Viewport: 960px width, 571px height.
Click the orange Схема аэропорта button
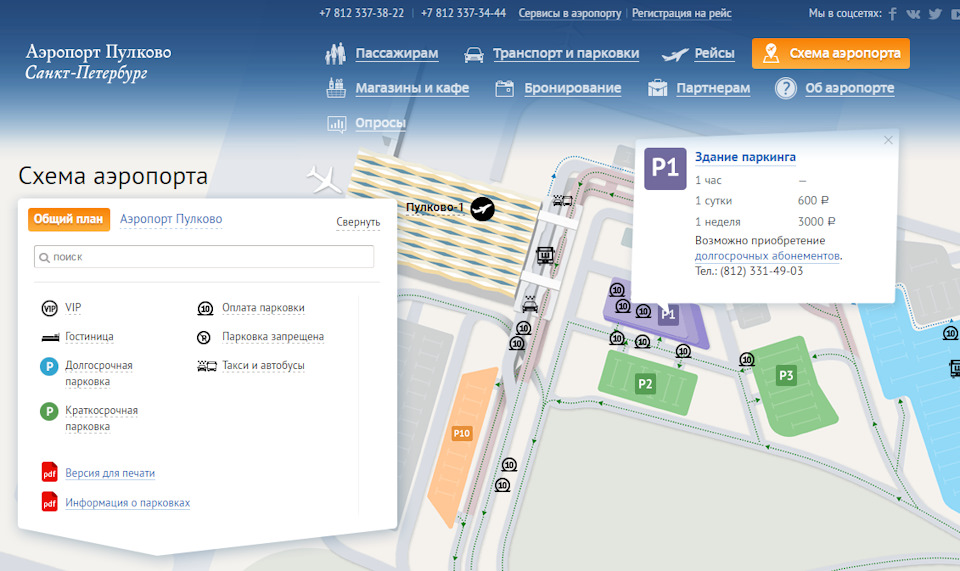(x=831, y=54)
